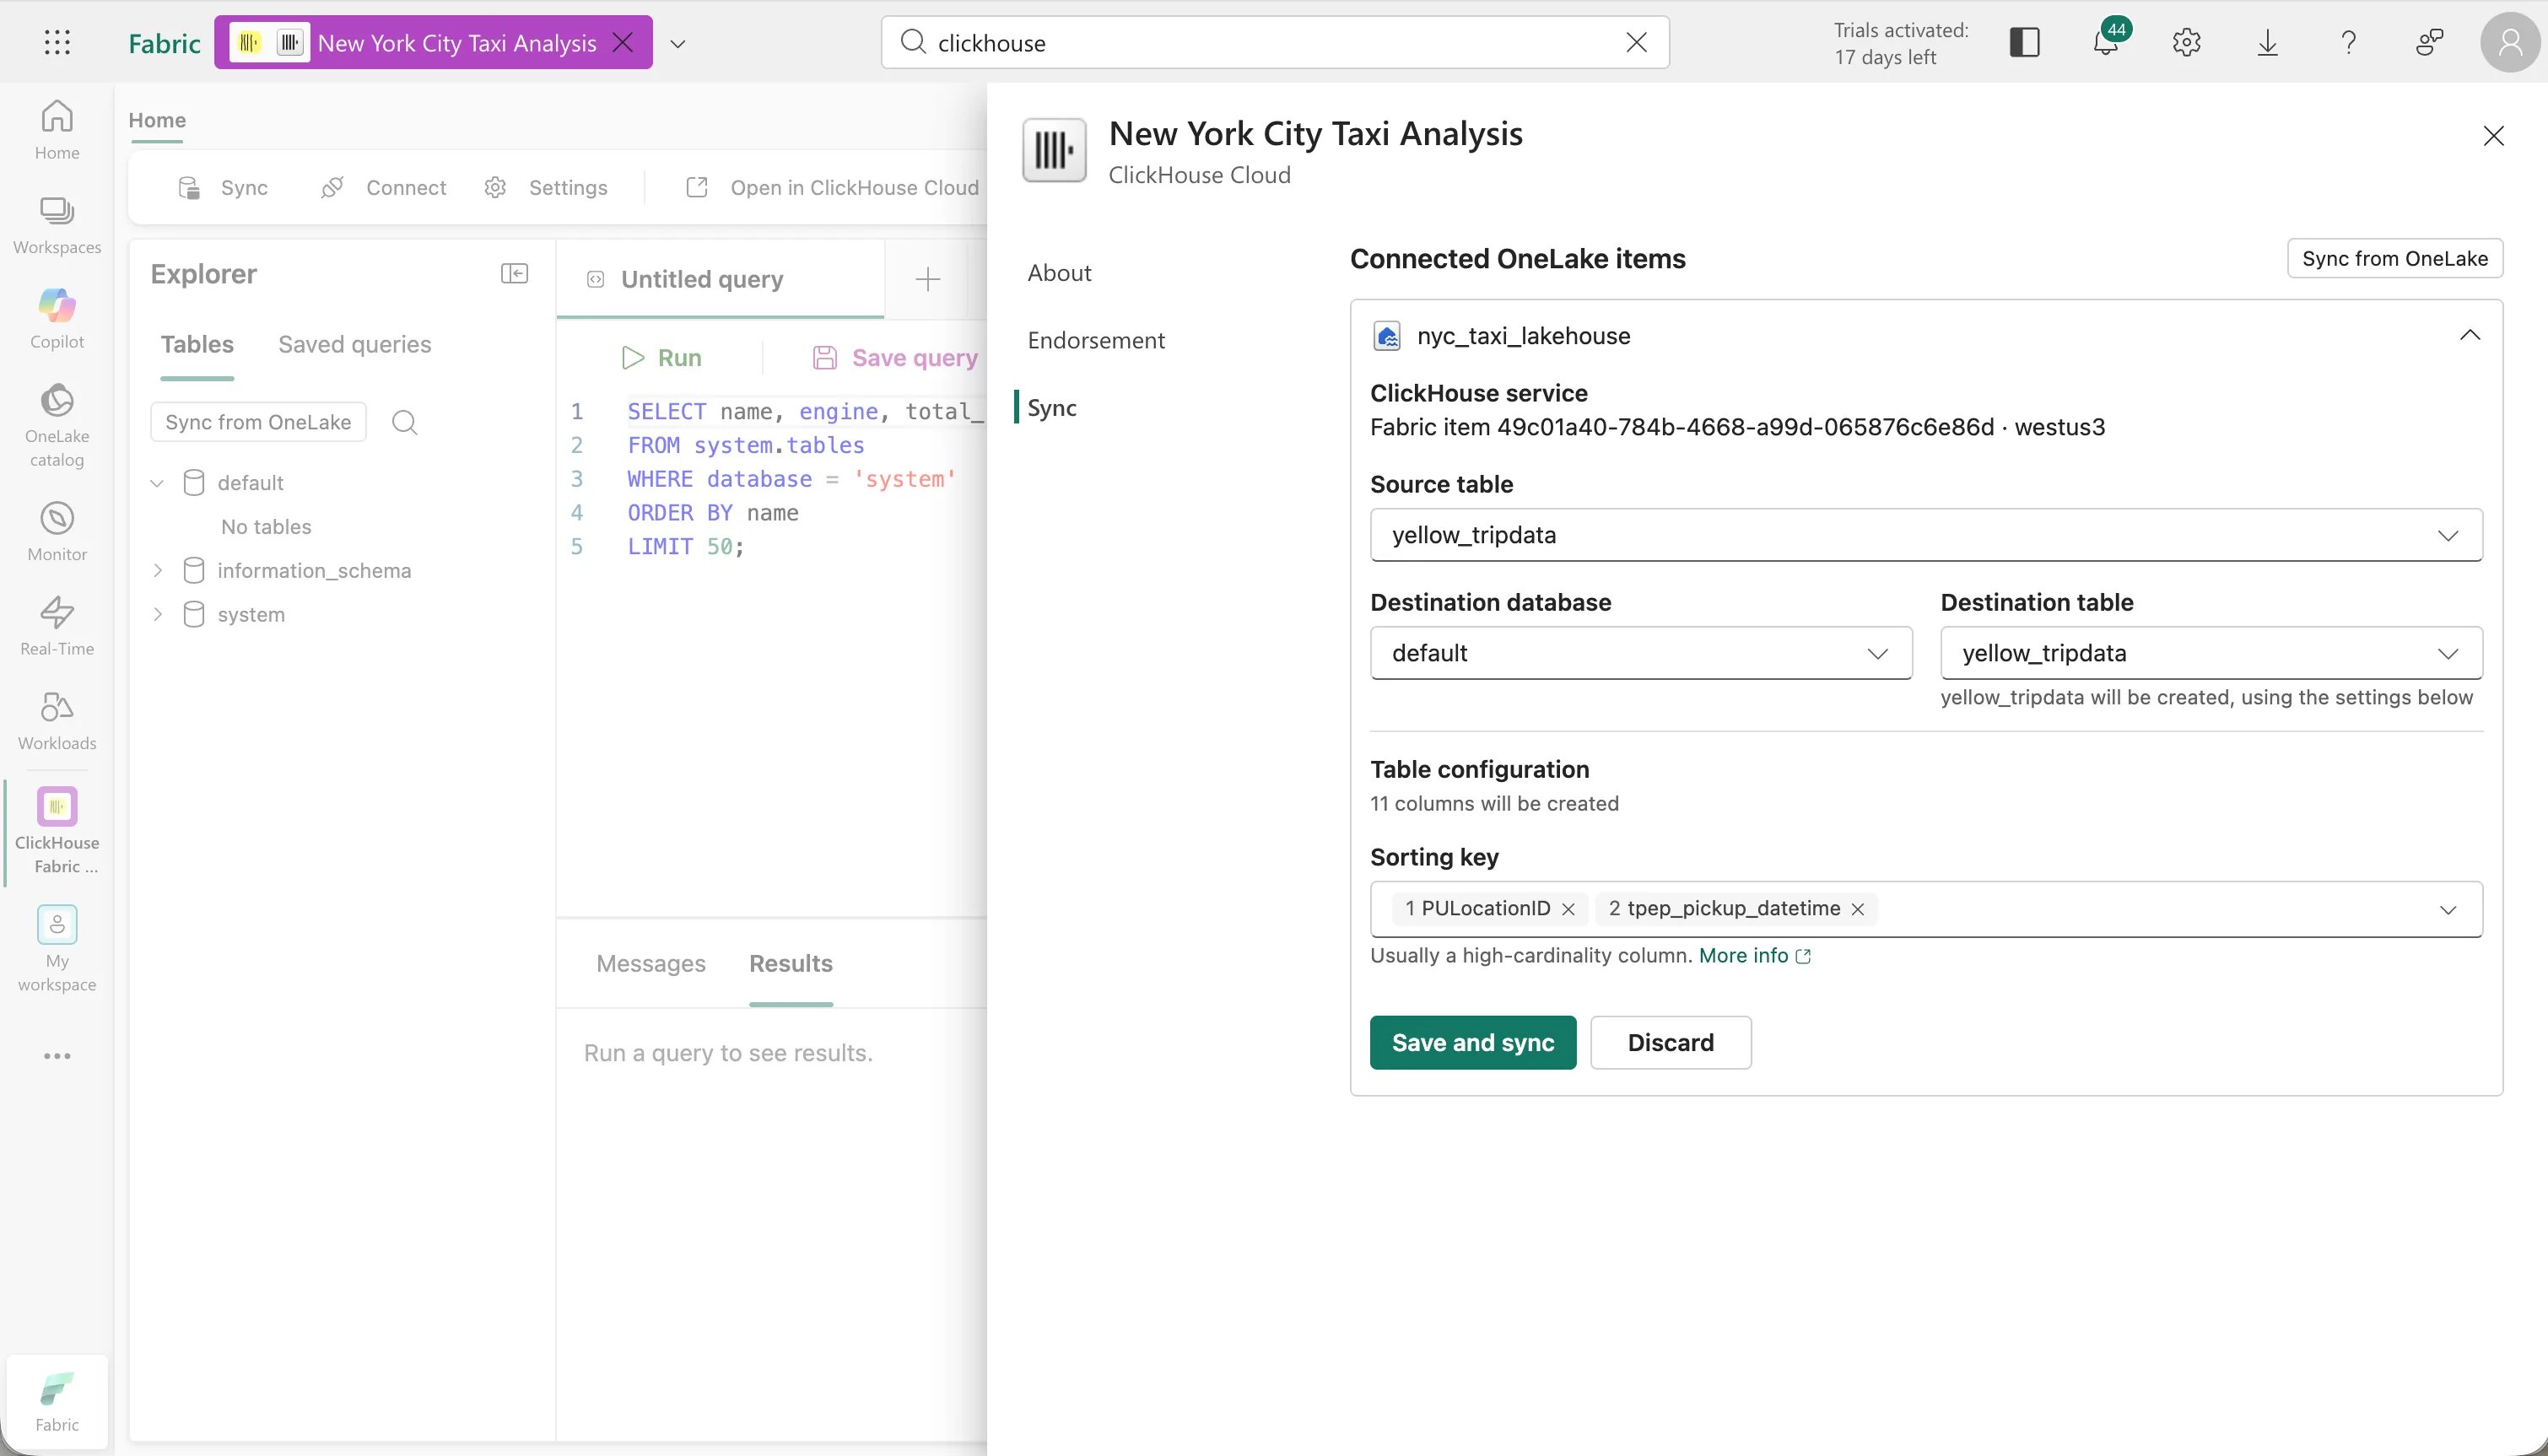This screenshot has width=2548, height=1456.
Task: Open My workspace in the sidebar
Action: pyautogui.click(x=57, y=949)
